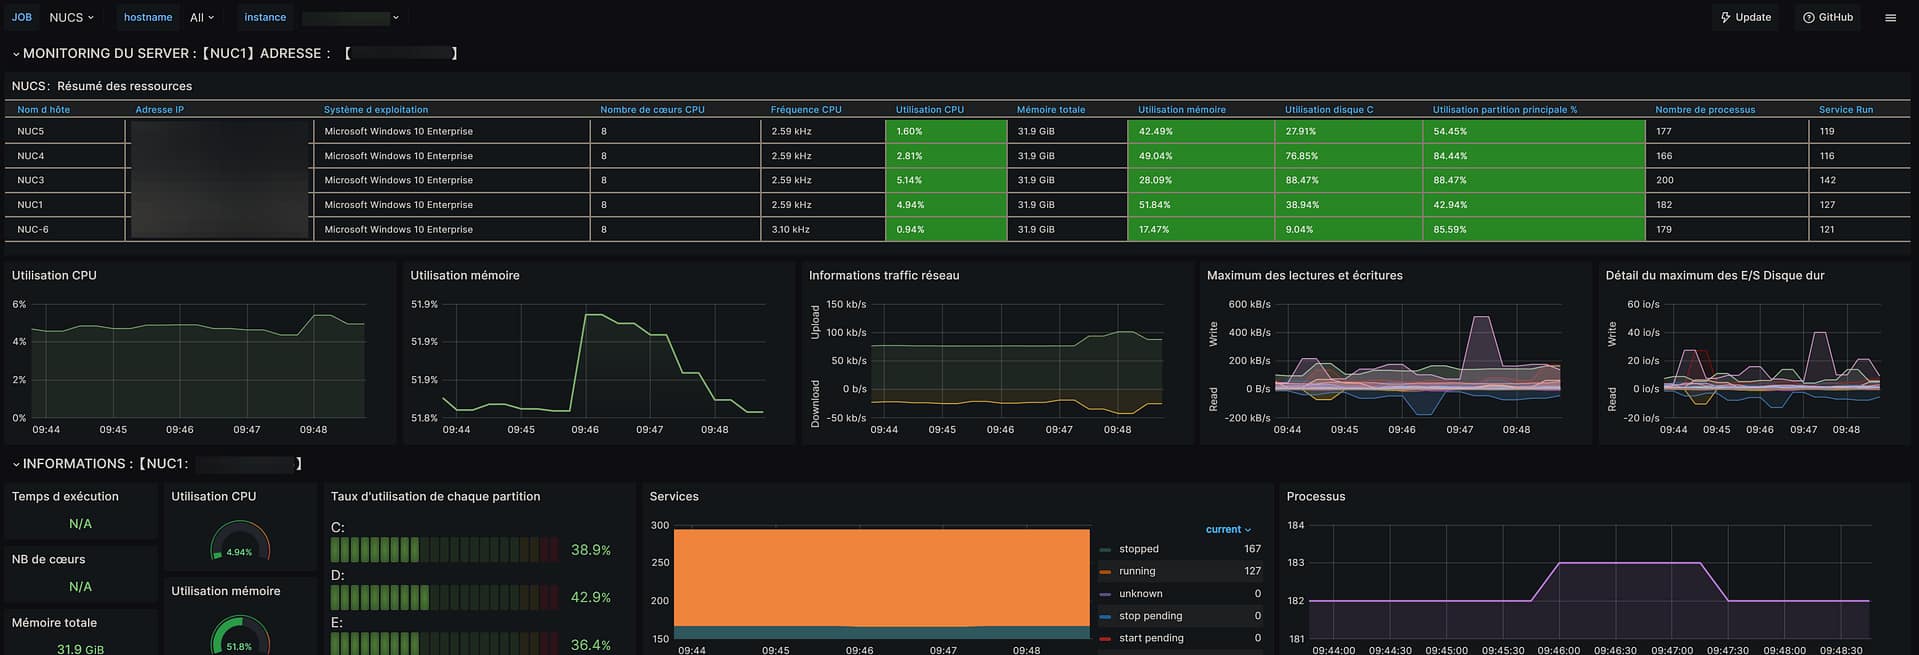Open the GitHub link
The height and width of the screenshot is (655, 1919).
click(x=1828, y=18)
